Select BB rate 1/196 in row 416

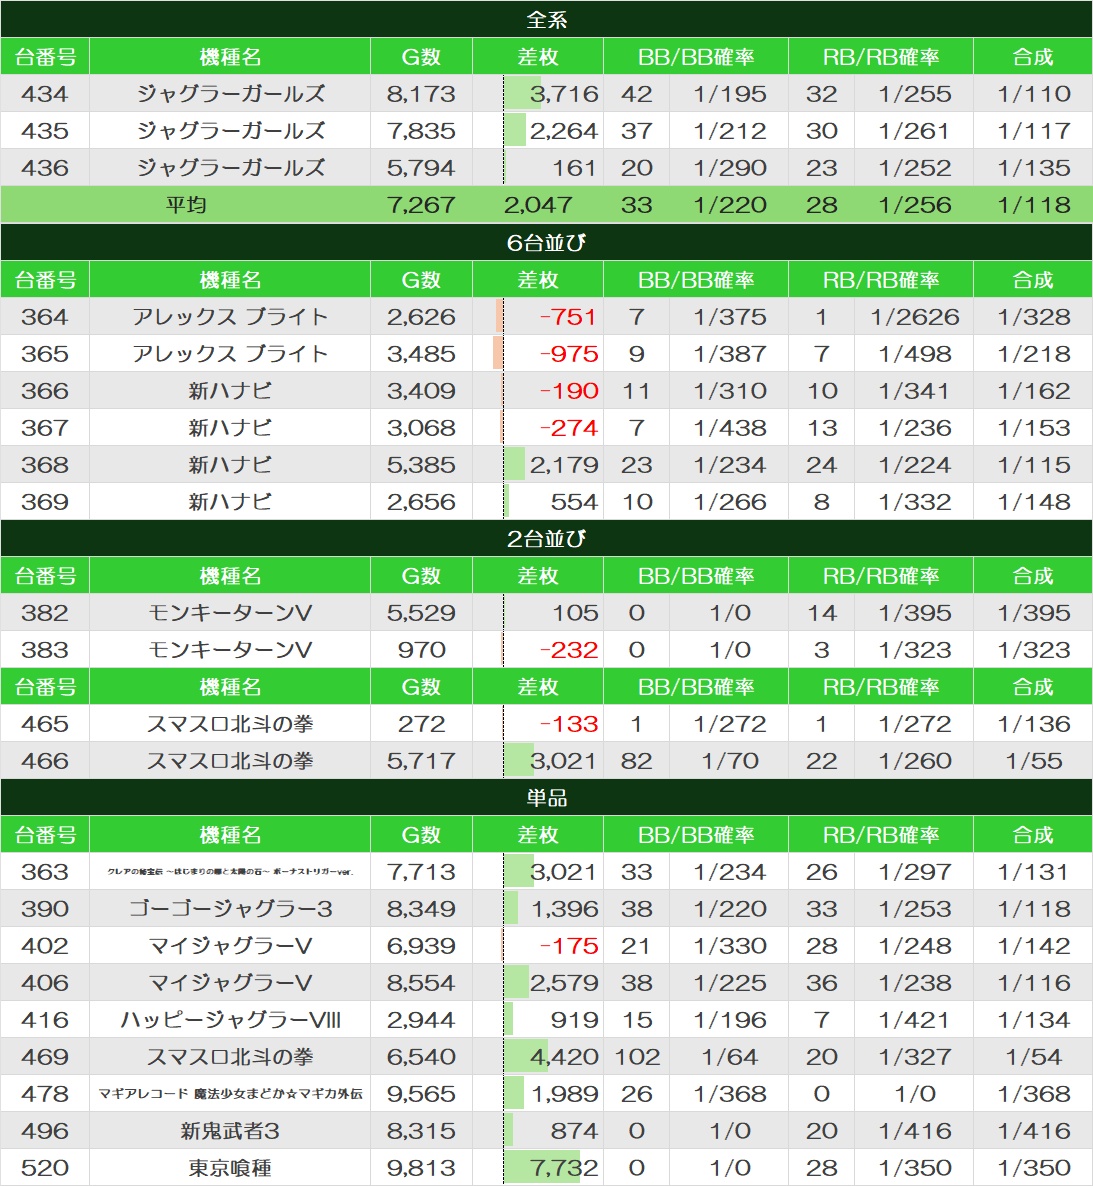tap(730, 1020)
